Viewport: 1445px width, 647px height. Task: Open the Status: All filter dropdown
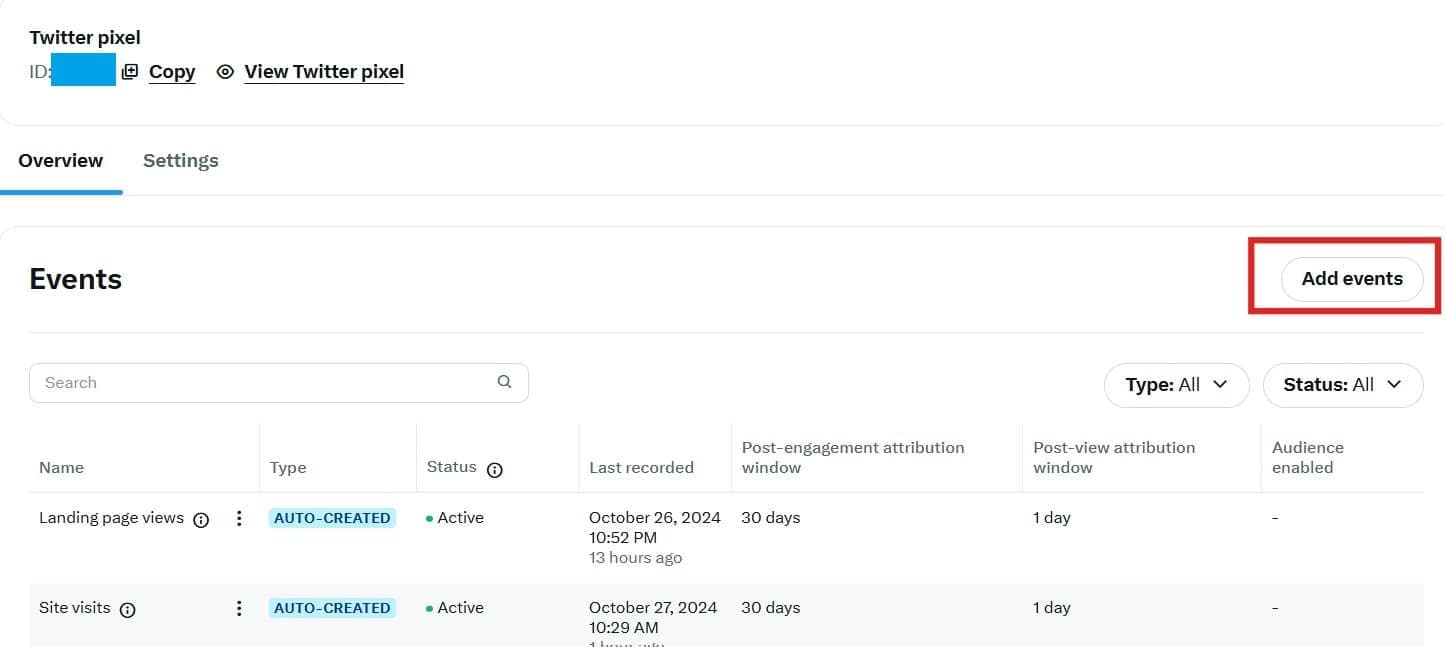(x=1343, y=384)
